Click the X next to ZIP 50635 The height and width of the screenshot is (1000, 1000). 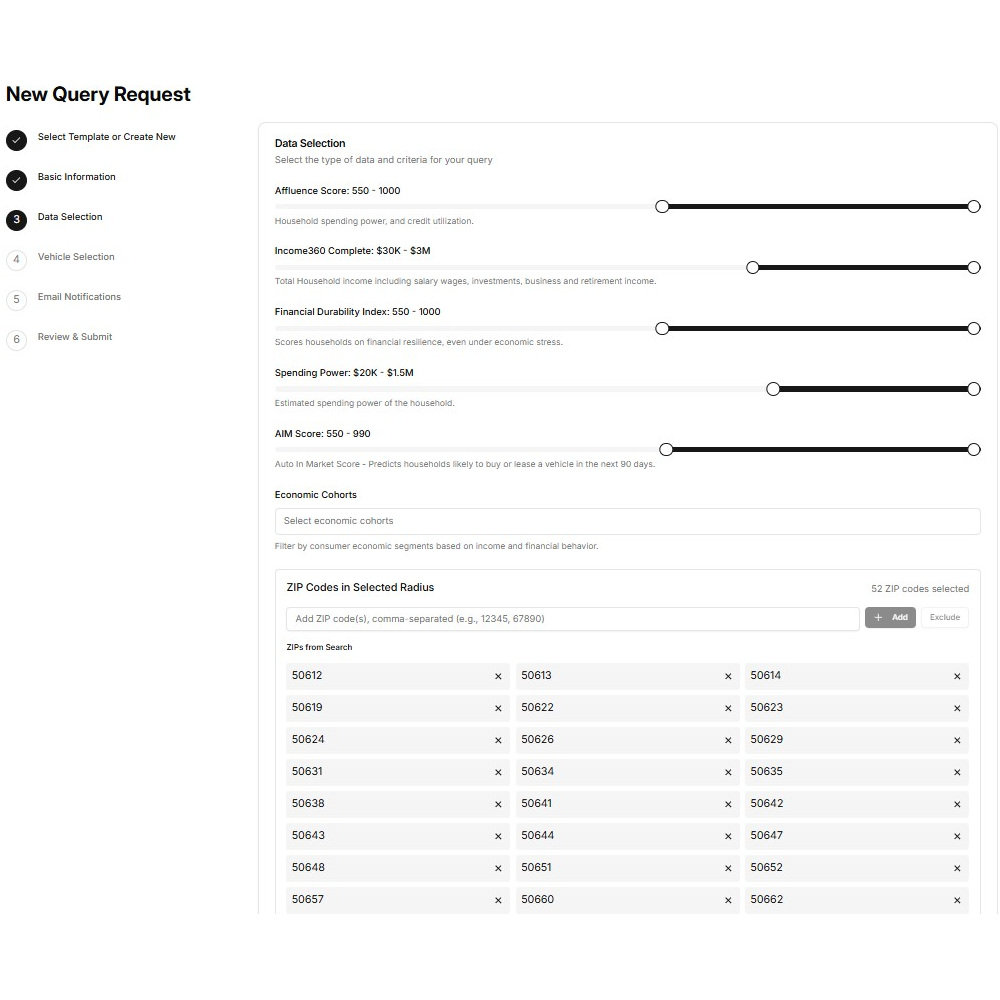[957, 773]
